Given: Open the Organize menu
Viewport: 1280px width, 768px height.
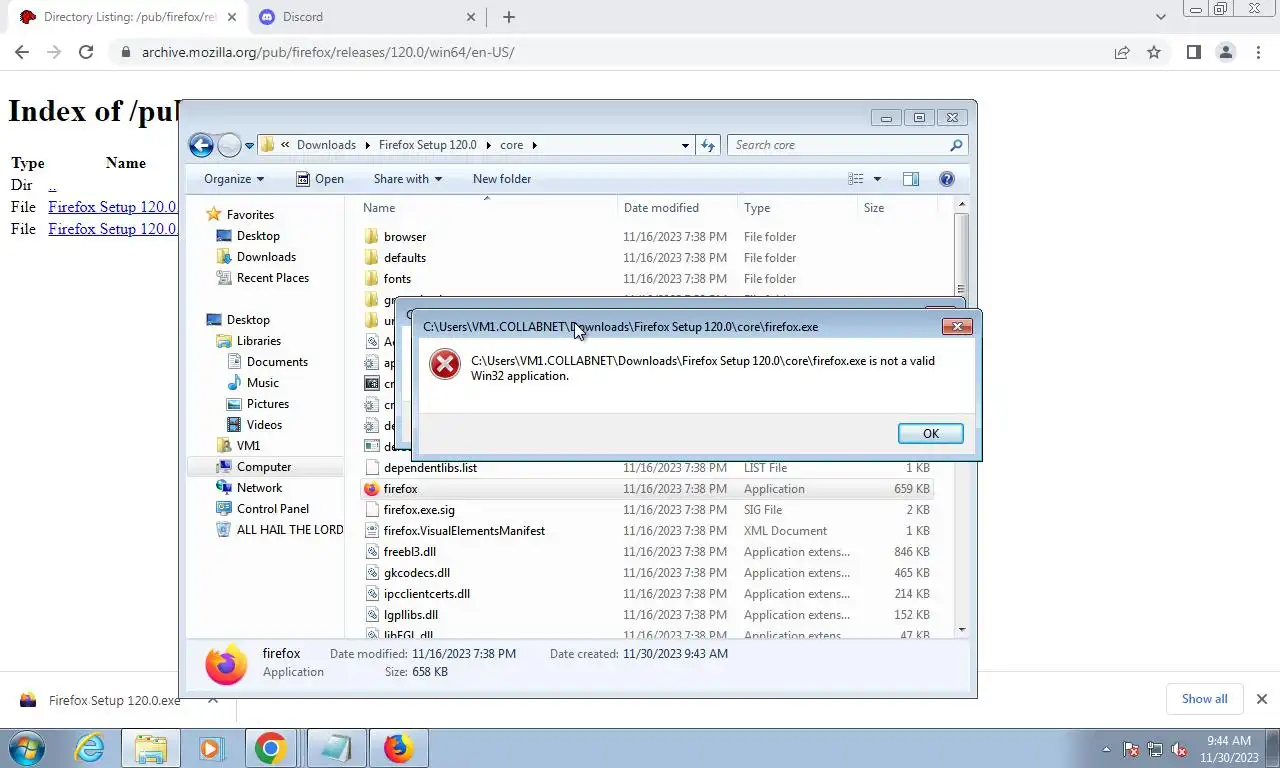Looking at the screenshot, I should [234, 179].
